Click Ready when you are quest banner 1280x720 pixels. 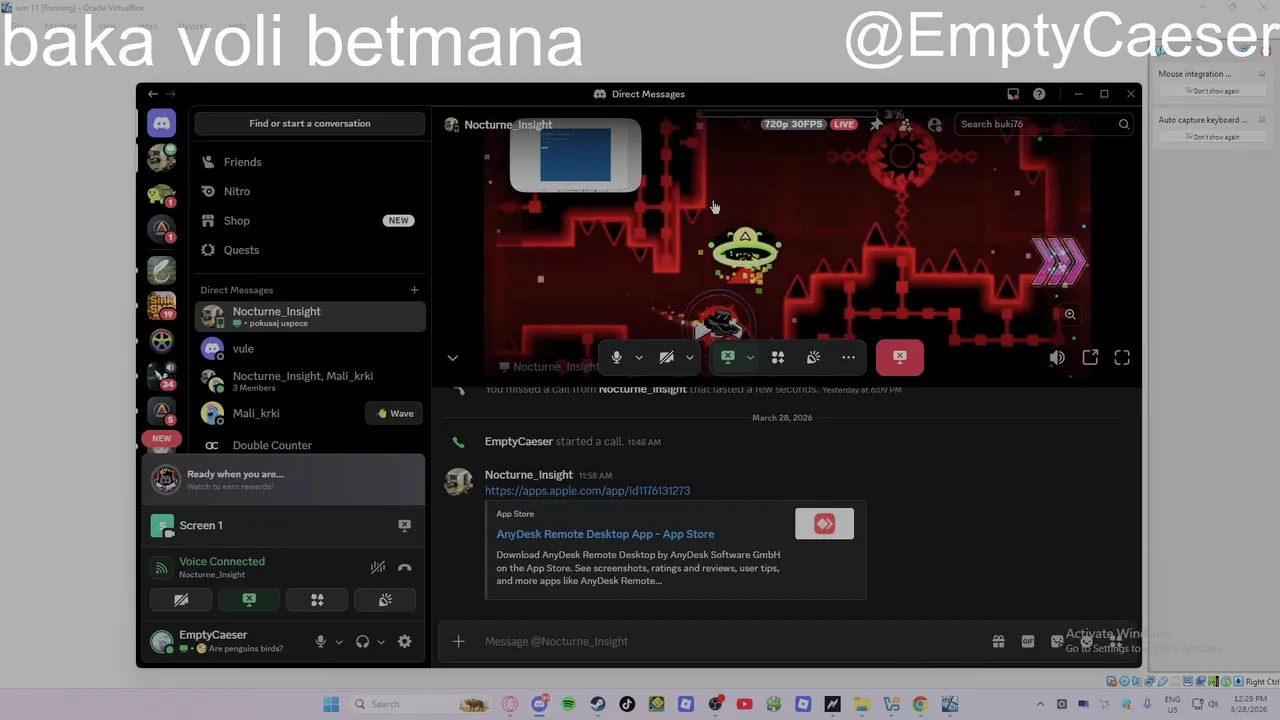(283, 480)
